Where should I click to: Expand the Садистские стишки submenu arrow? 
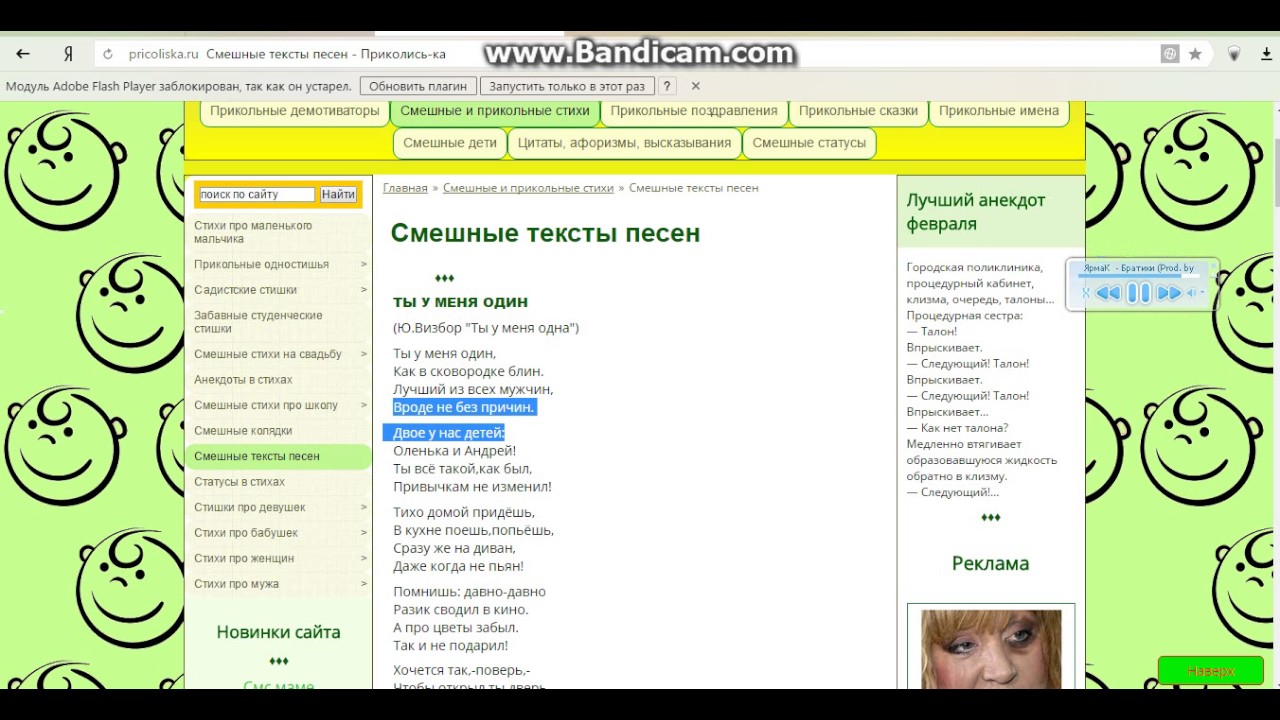coord(363,290)
